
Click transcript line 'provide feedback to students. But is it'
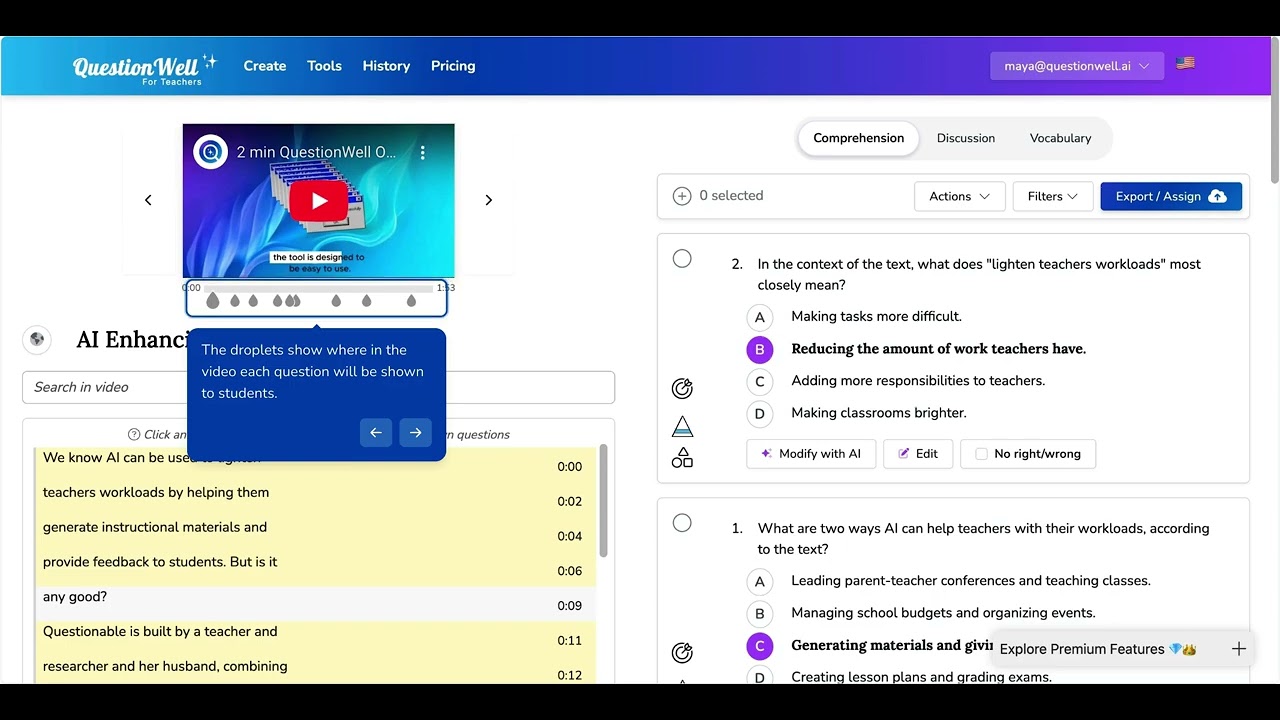pos(160,562)
